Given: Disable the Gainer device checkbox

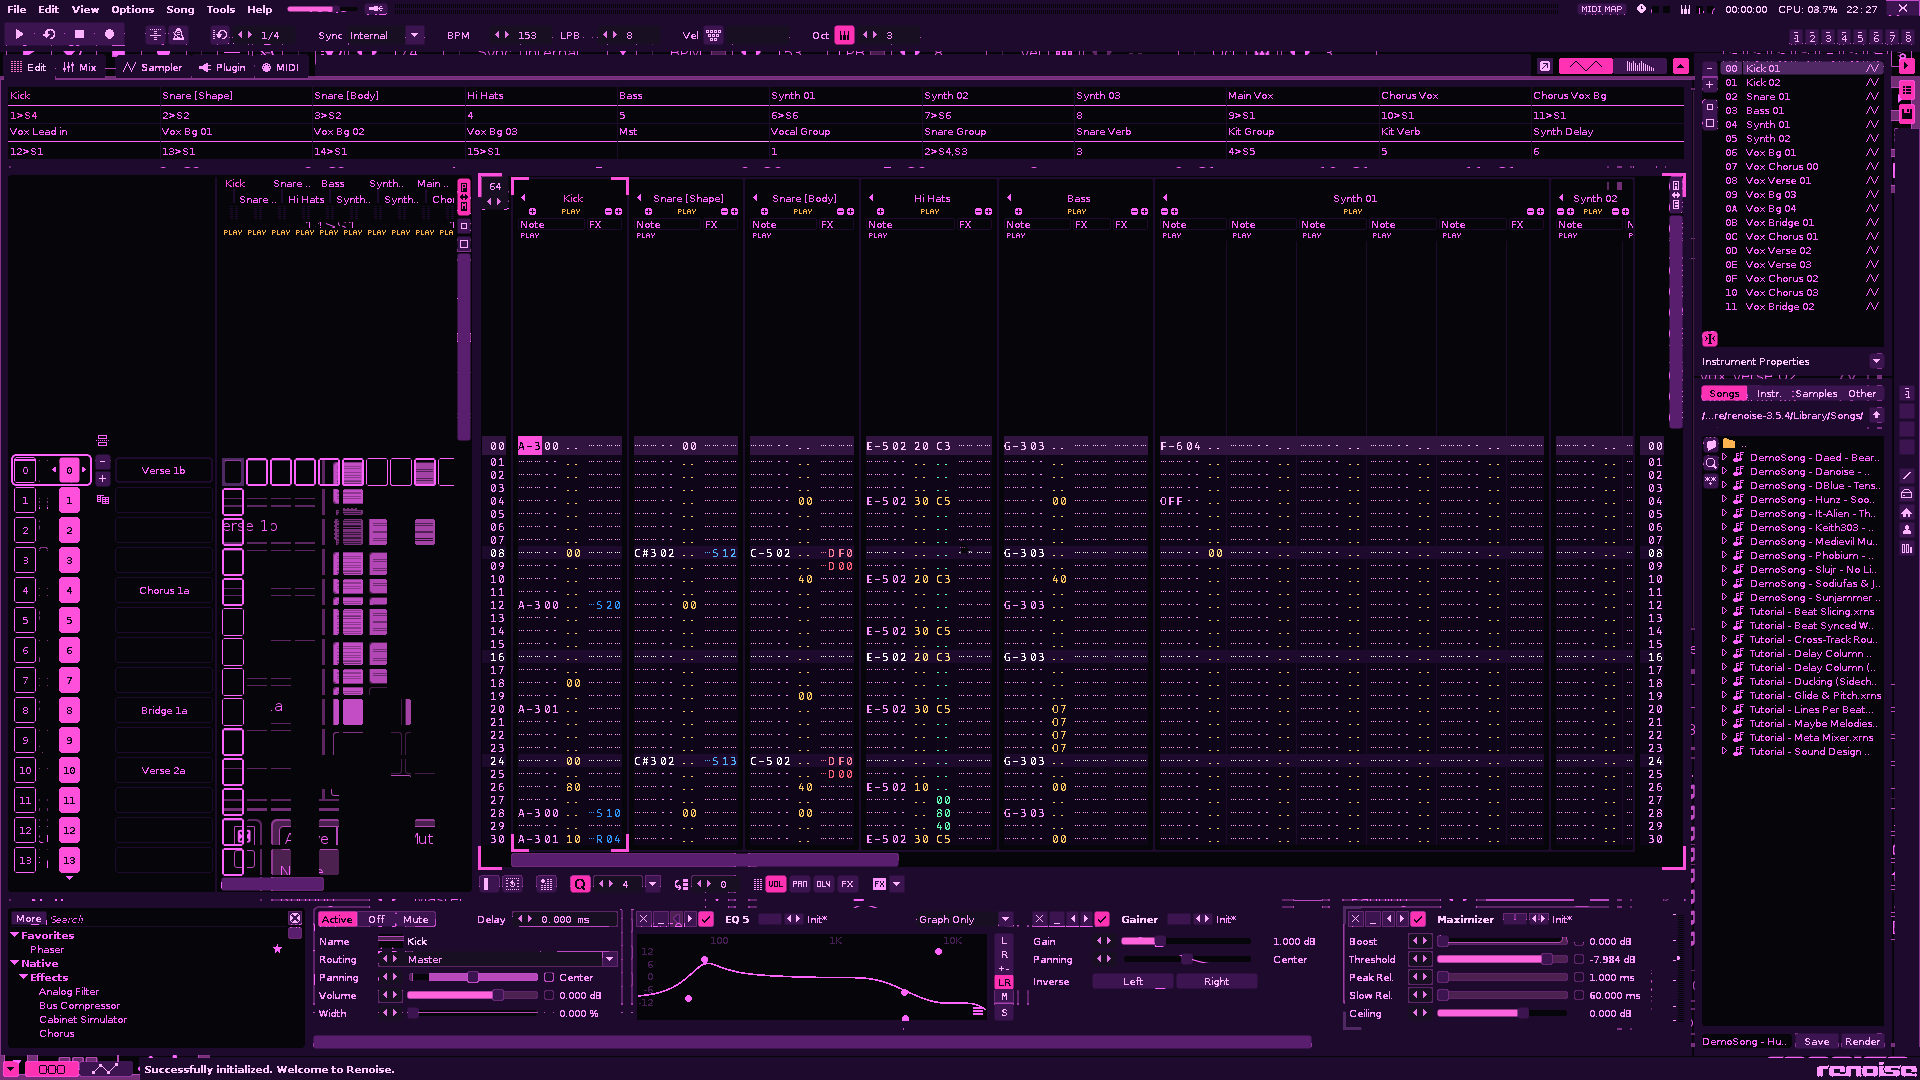Looking at the screenshot, I should coord(1102,919).
